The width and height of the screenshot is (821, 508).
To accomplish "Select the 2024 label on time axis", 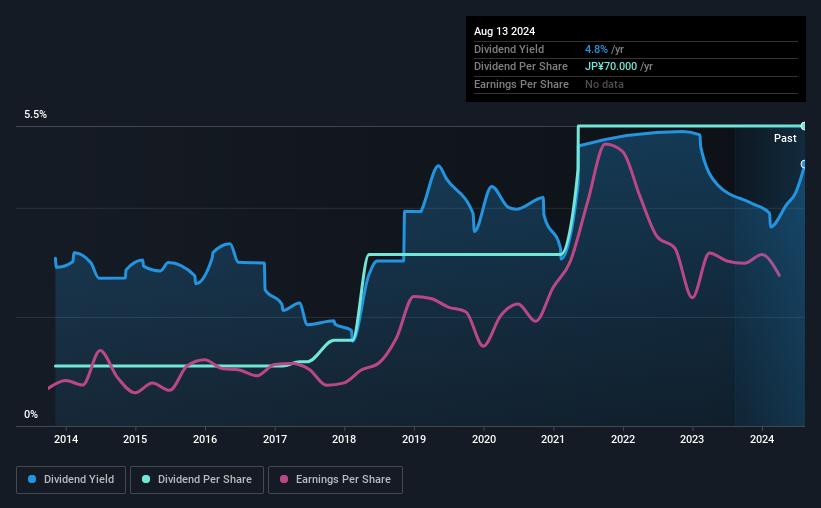I will click(x=762, y=439).
